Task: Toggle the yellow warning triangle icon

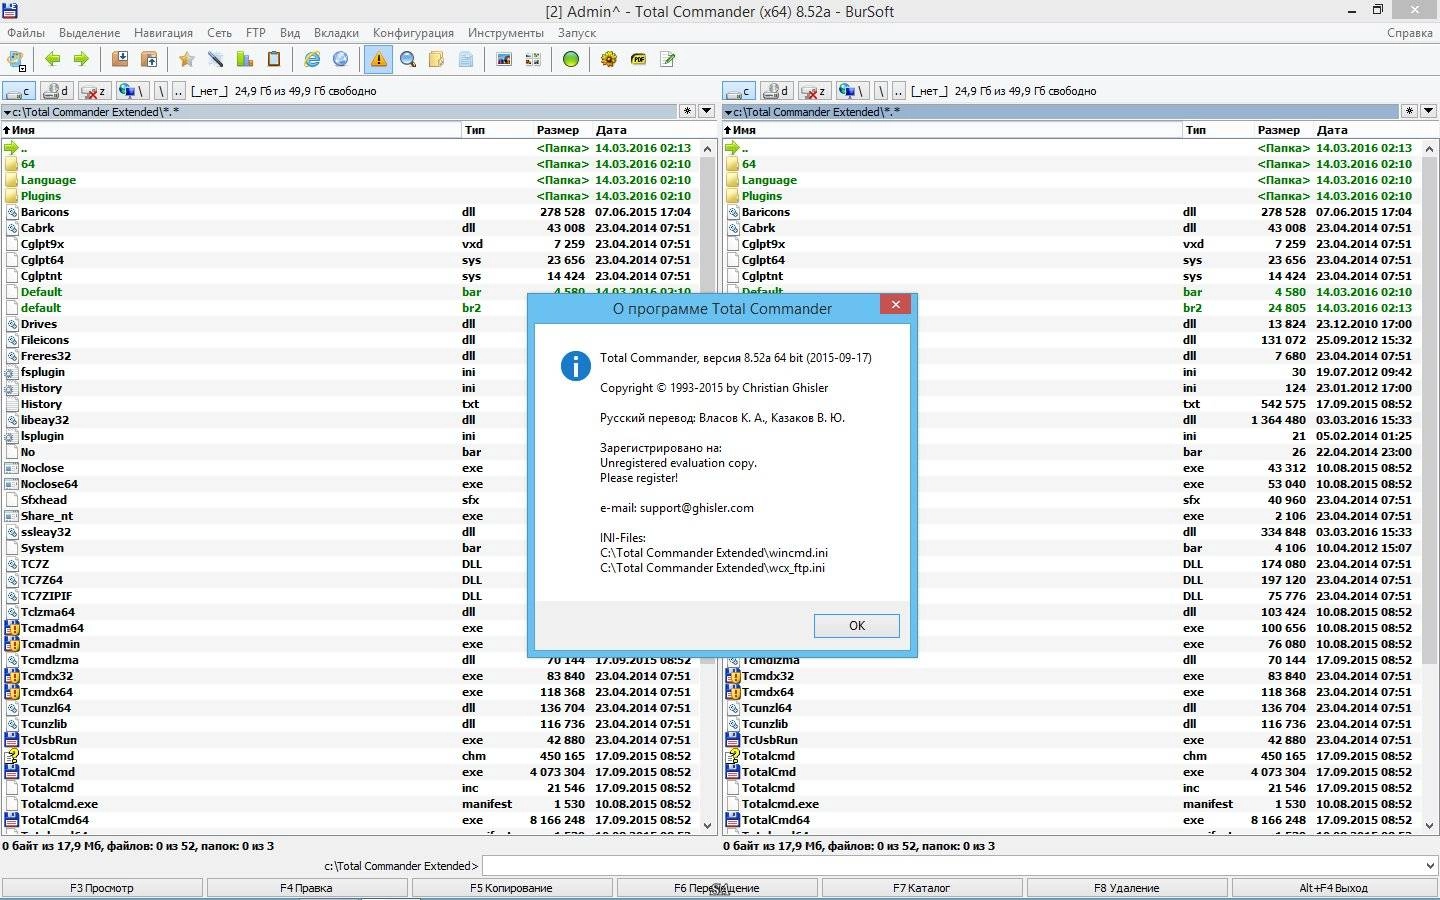Action: 379,59
